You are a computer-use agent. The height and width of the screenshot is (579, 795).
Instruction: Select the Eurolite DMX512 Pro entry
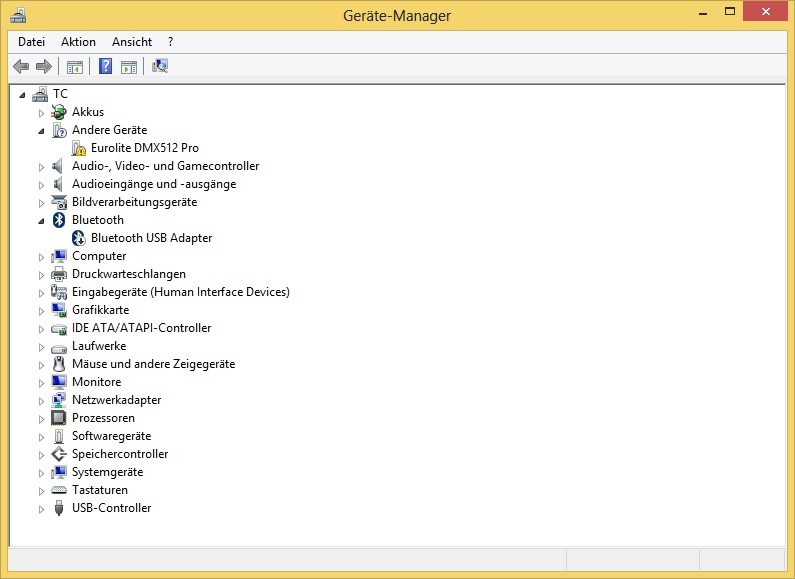[x=144, y=148]
